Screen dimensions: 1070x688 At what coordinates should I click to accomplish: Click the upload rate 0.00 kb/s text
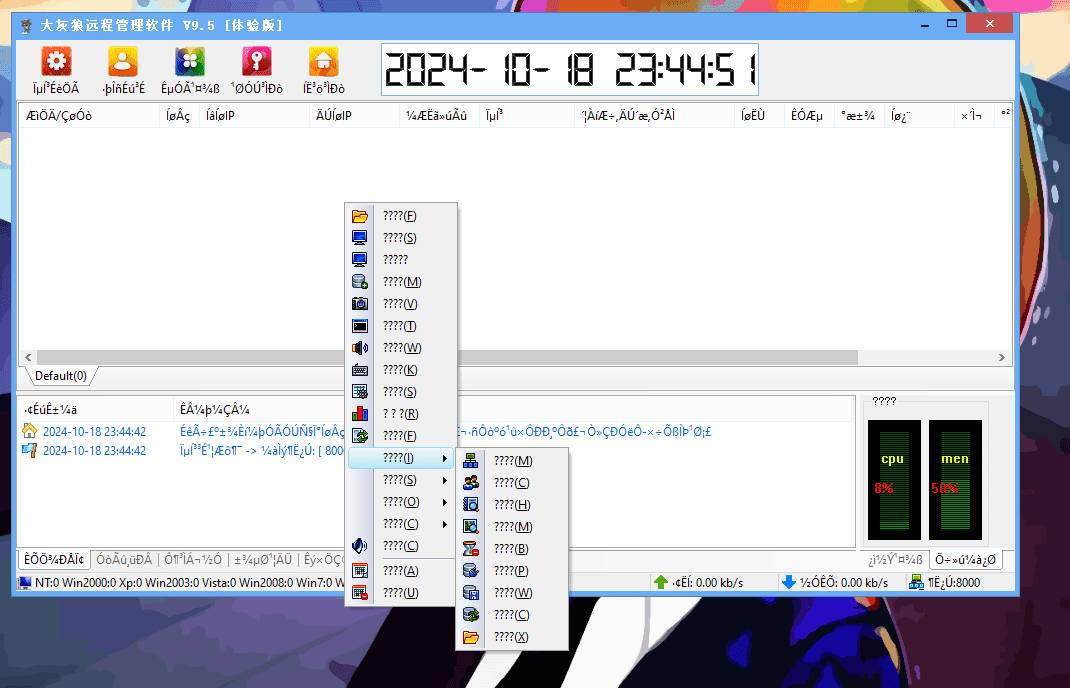[x=708, y=582]
